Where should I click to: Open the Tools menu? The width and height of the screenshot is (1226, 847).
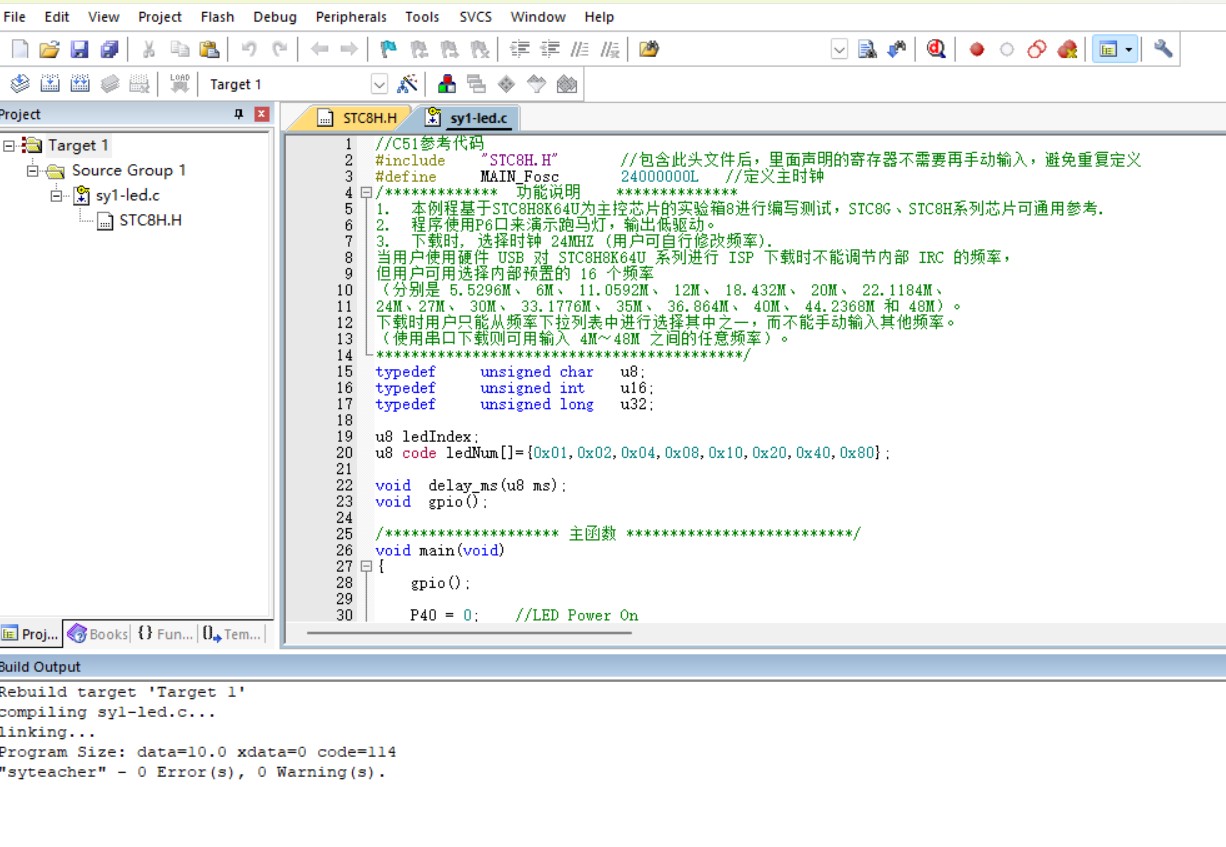(x=422, y=16)
